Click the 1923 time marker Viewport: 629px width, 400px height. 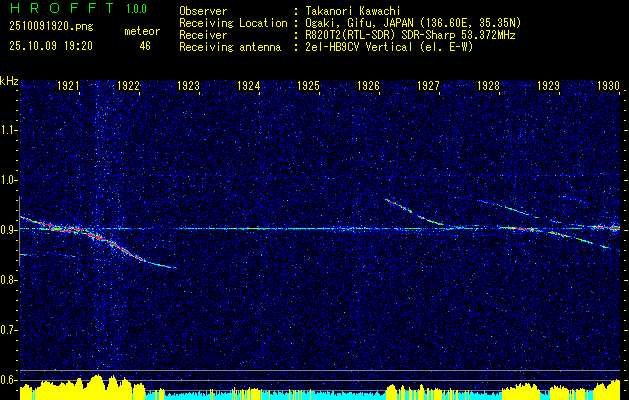coord(189,85)
